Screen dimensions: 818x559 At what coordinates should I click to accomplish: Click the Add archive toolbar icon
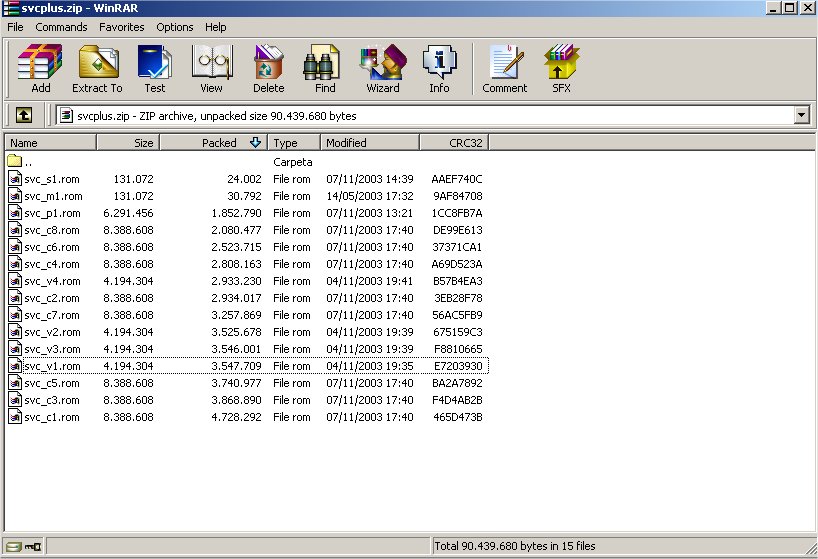coord(40,69)
